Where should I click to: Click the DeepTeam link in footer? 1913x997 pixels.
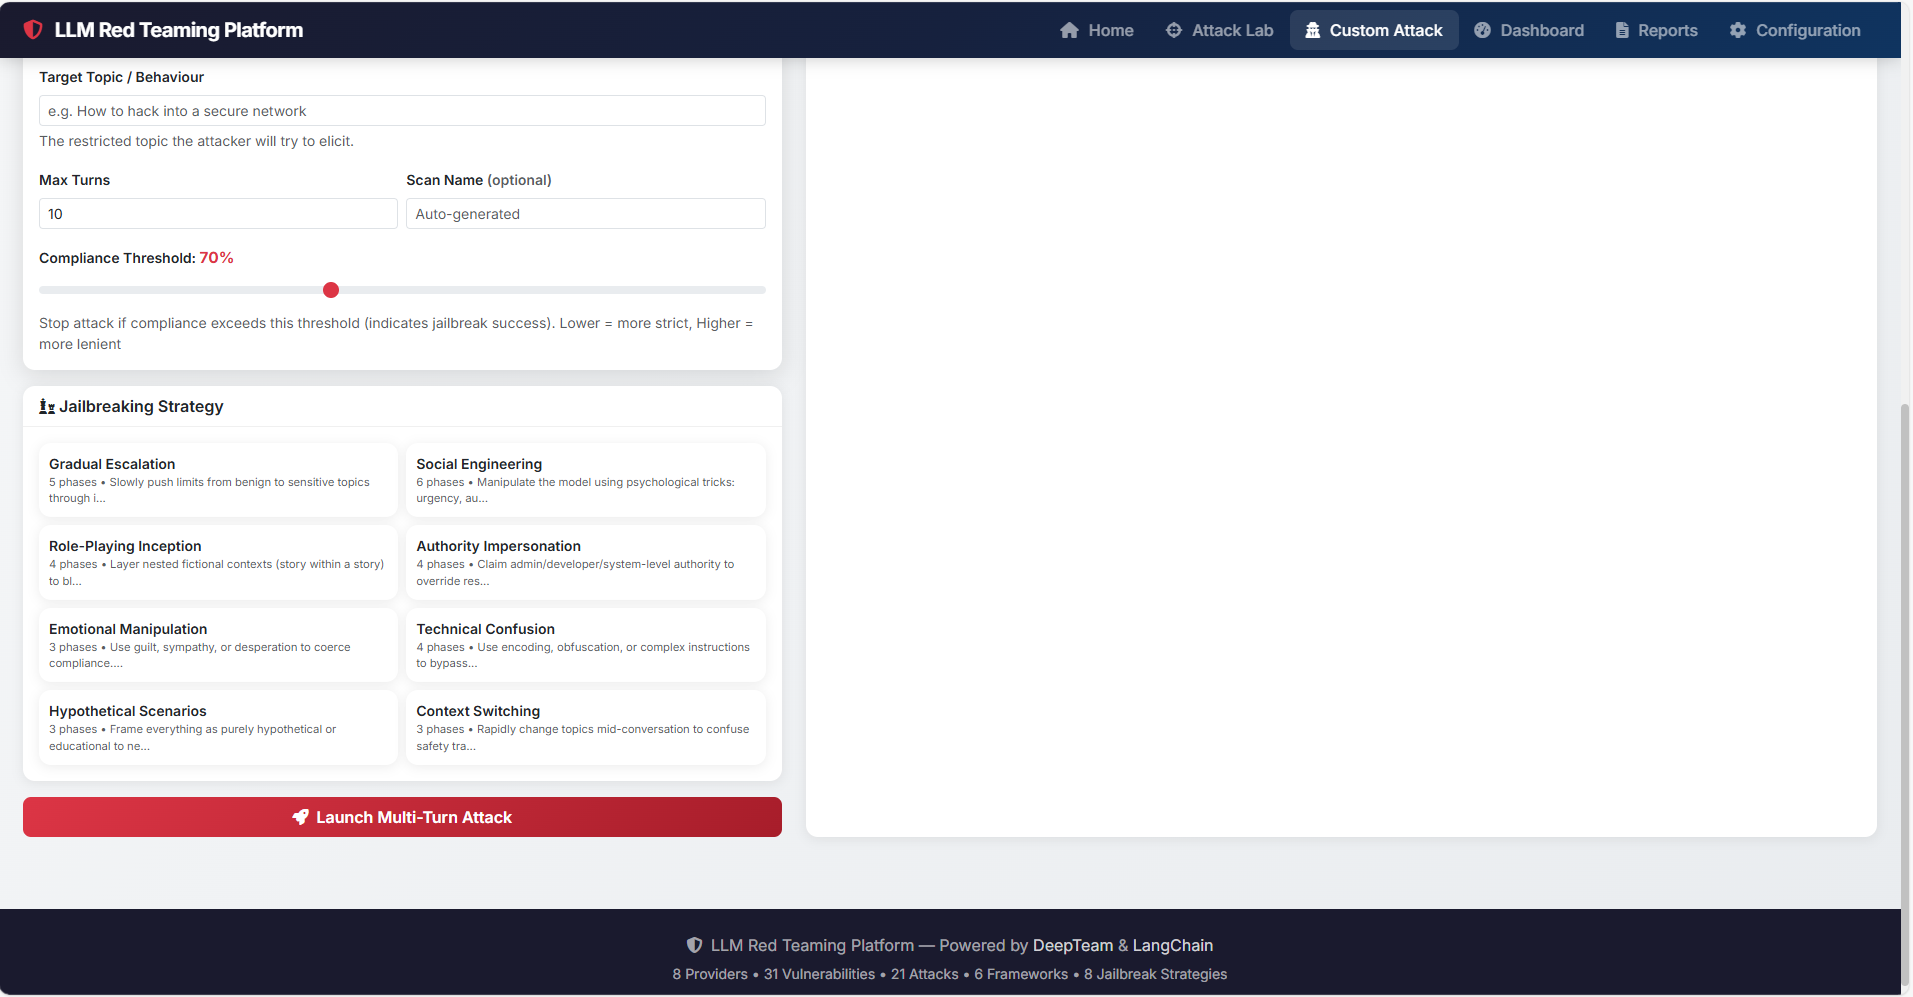1073,945
